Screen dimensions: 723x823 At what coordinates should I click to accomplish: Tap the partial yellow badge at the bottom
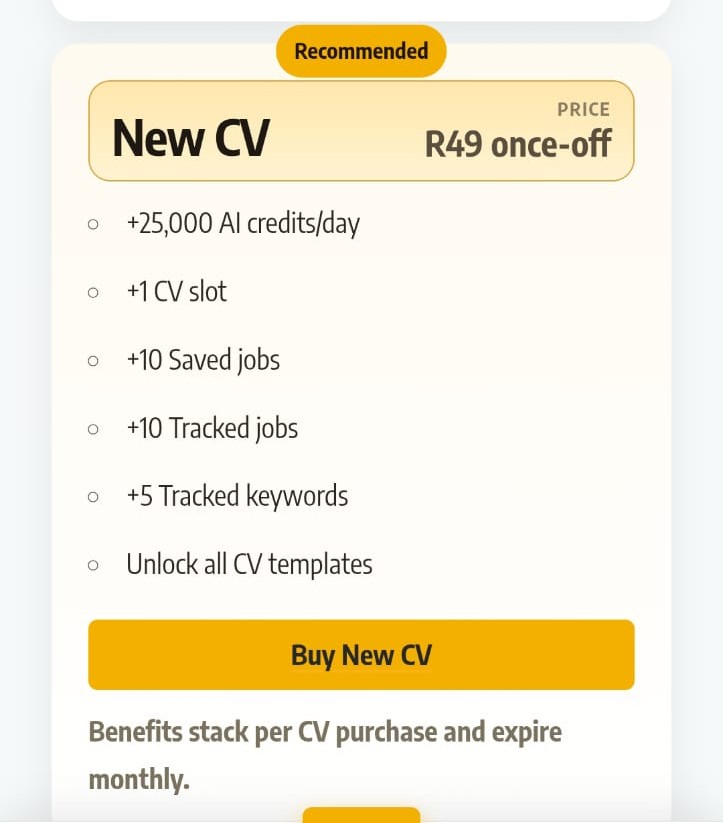point(361,815)
